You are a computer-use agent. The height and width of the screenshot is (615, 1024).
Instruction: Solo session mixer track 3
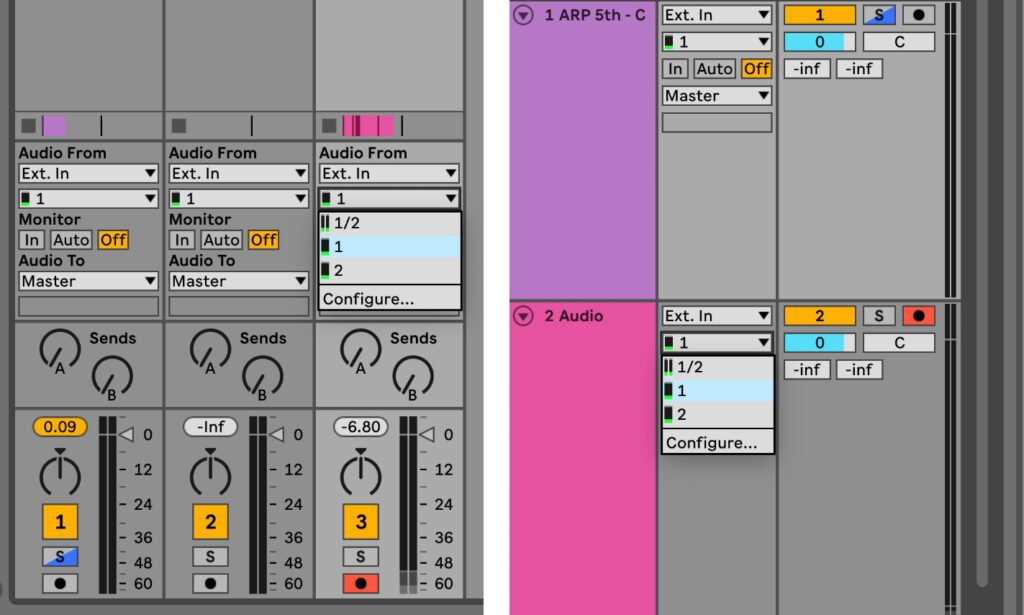[360, 556]
